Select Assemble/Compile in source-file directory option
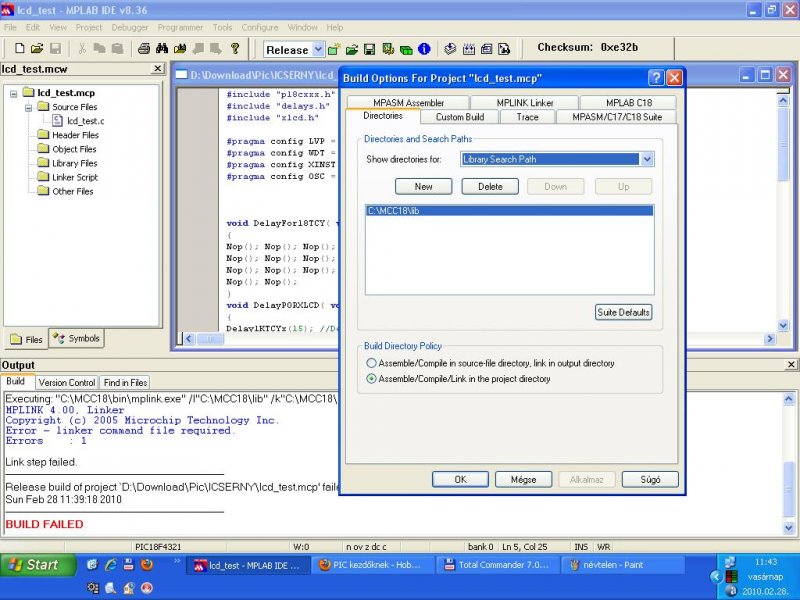 [x=371, y=363]
